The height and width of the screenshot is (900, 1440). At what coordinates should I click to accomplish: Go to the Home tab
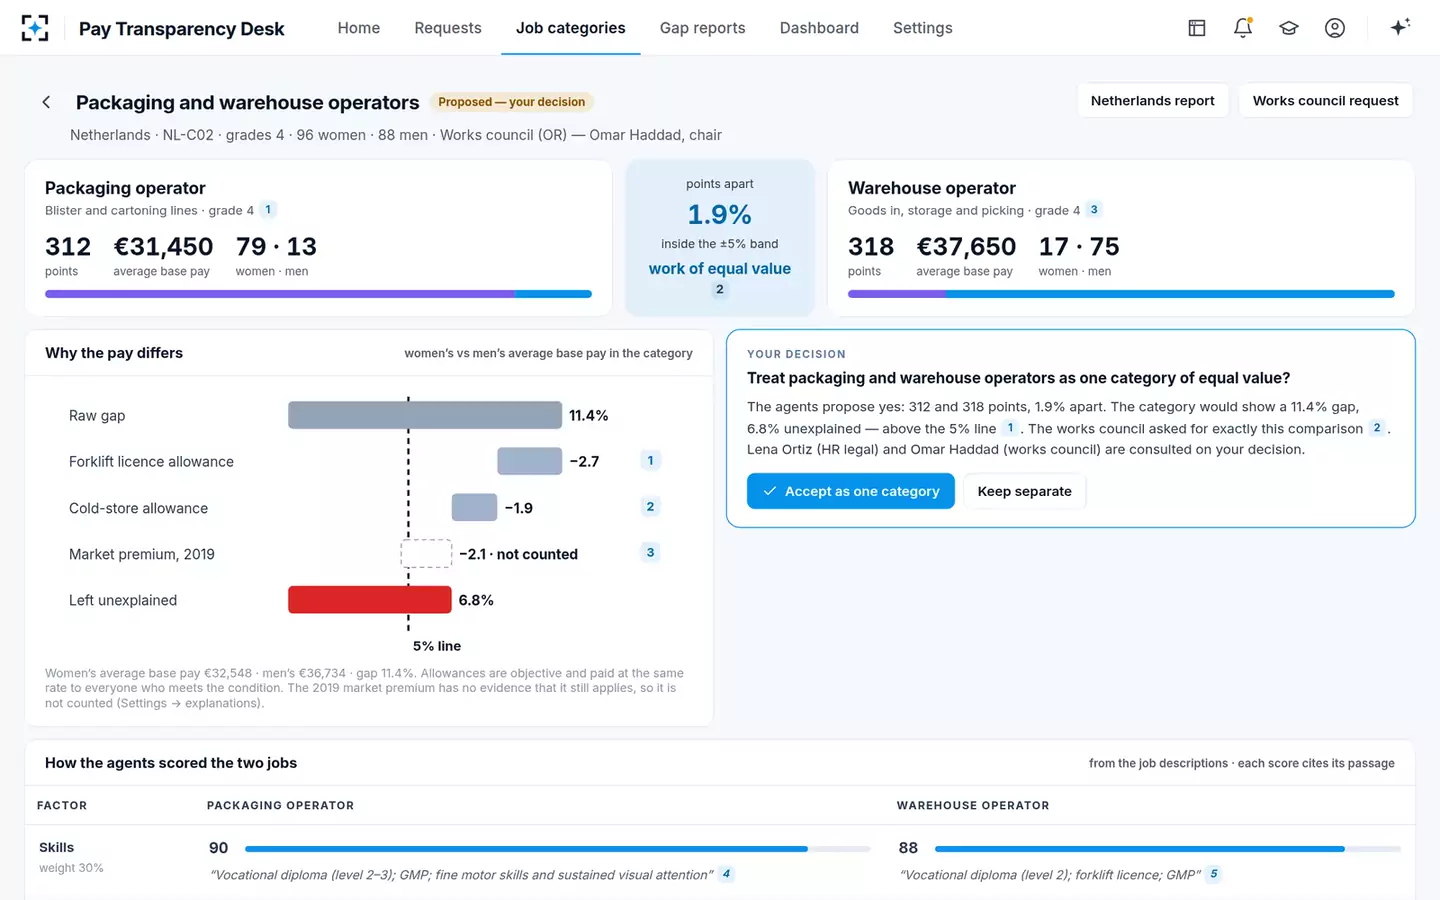[x=359, y=28]
